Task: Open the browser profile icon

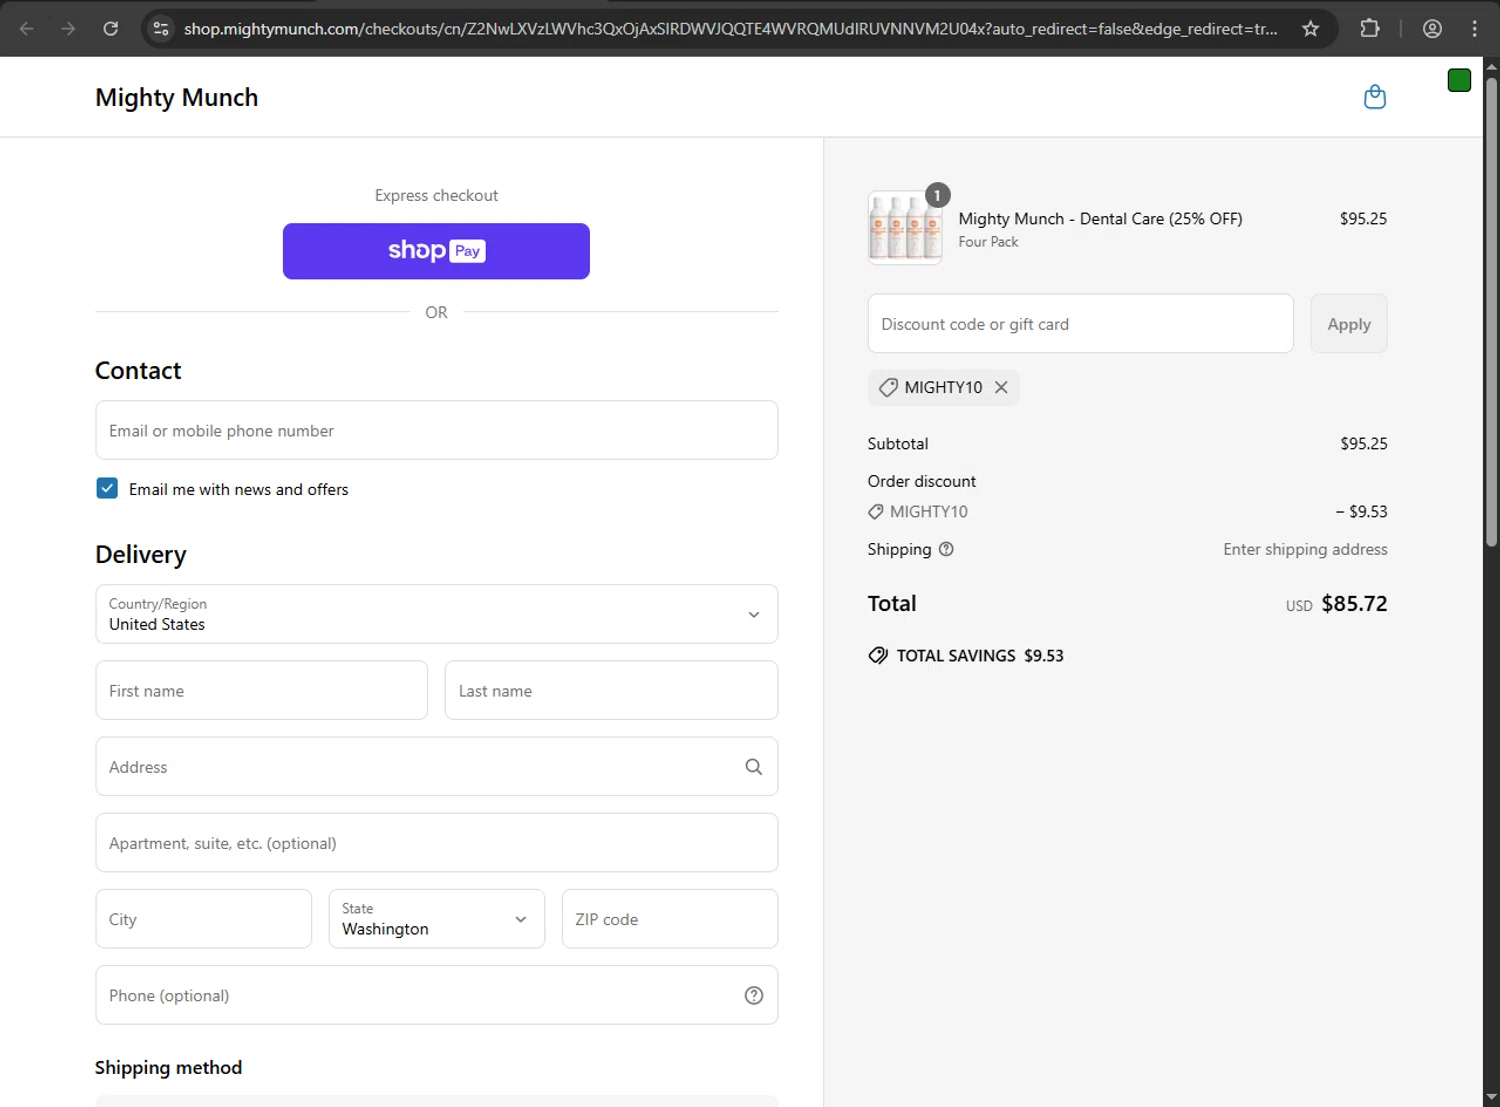Action: 1432,29
